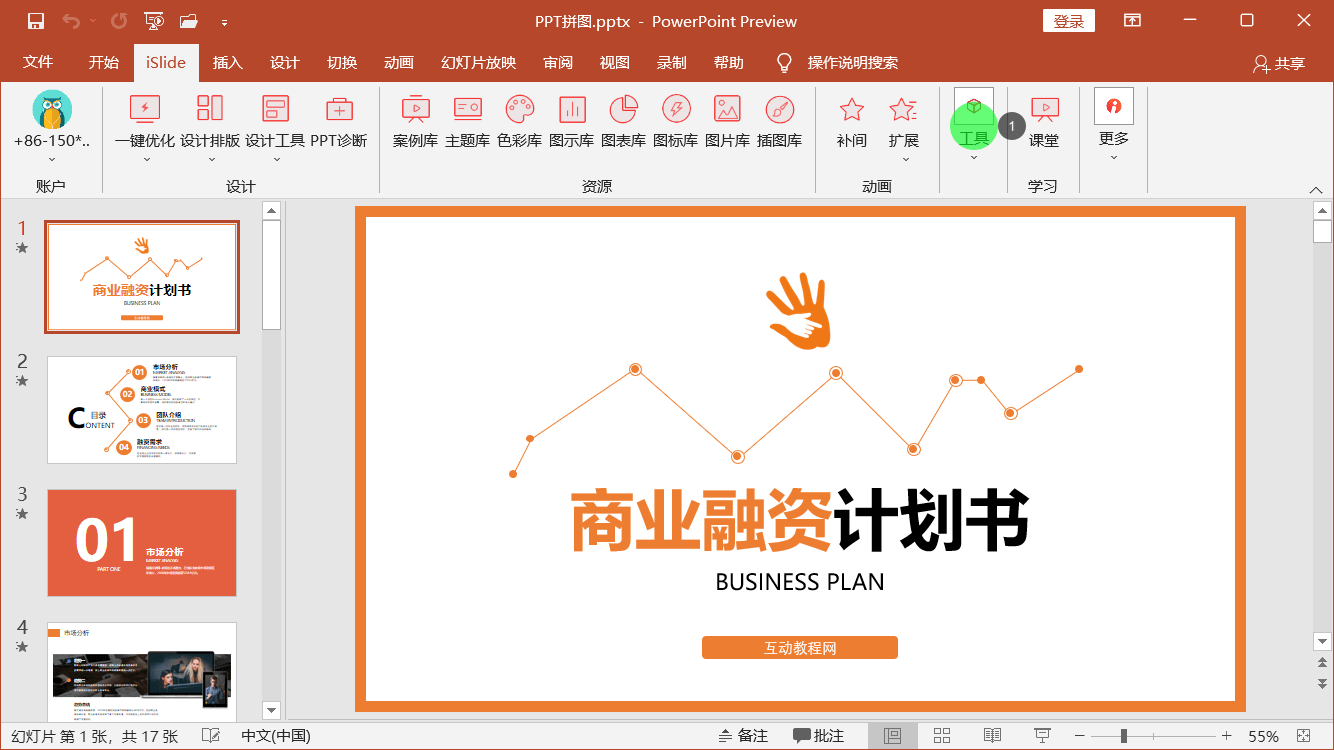Click 中文(中国) language indicator

[276, 736]
